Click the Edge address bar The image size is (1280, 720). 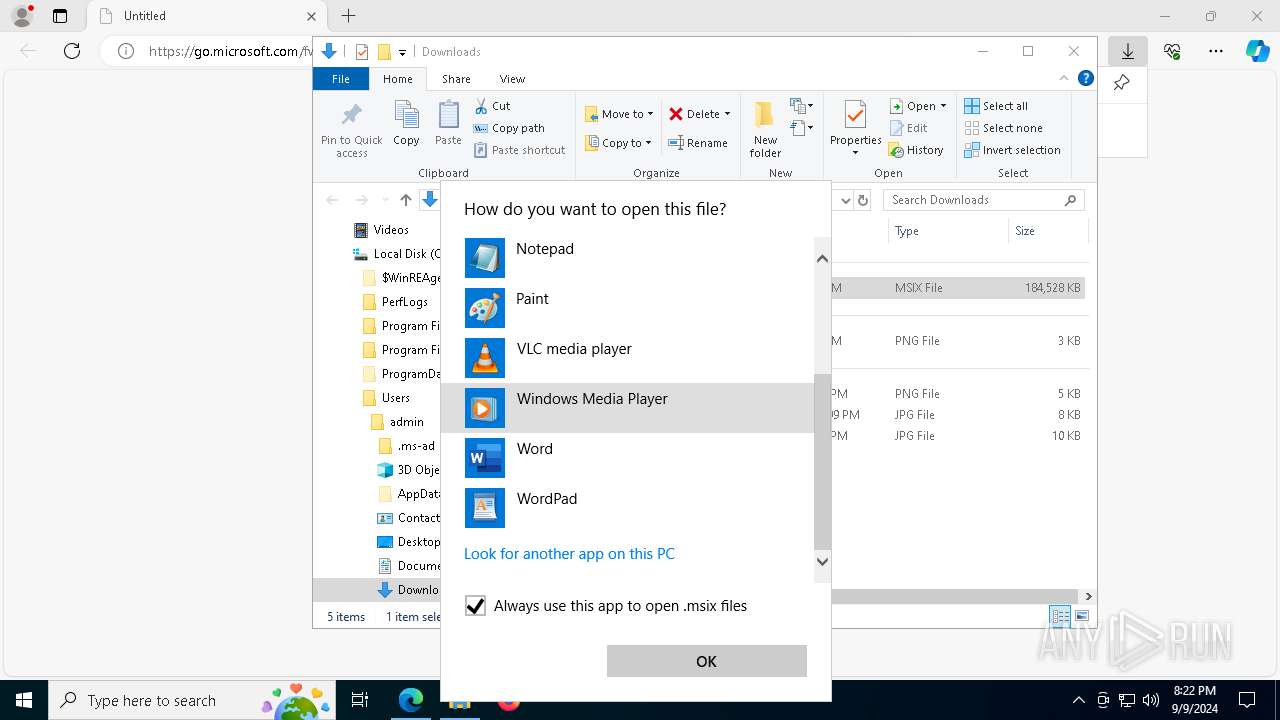(x=230, y=51)
